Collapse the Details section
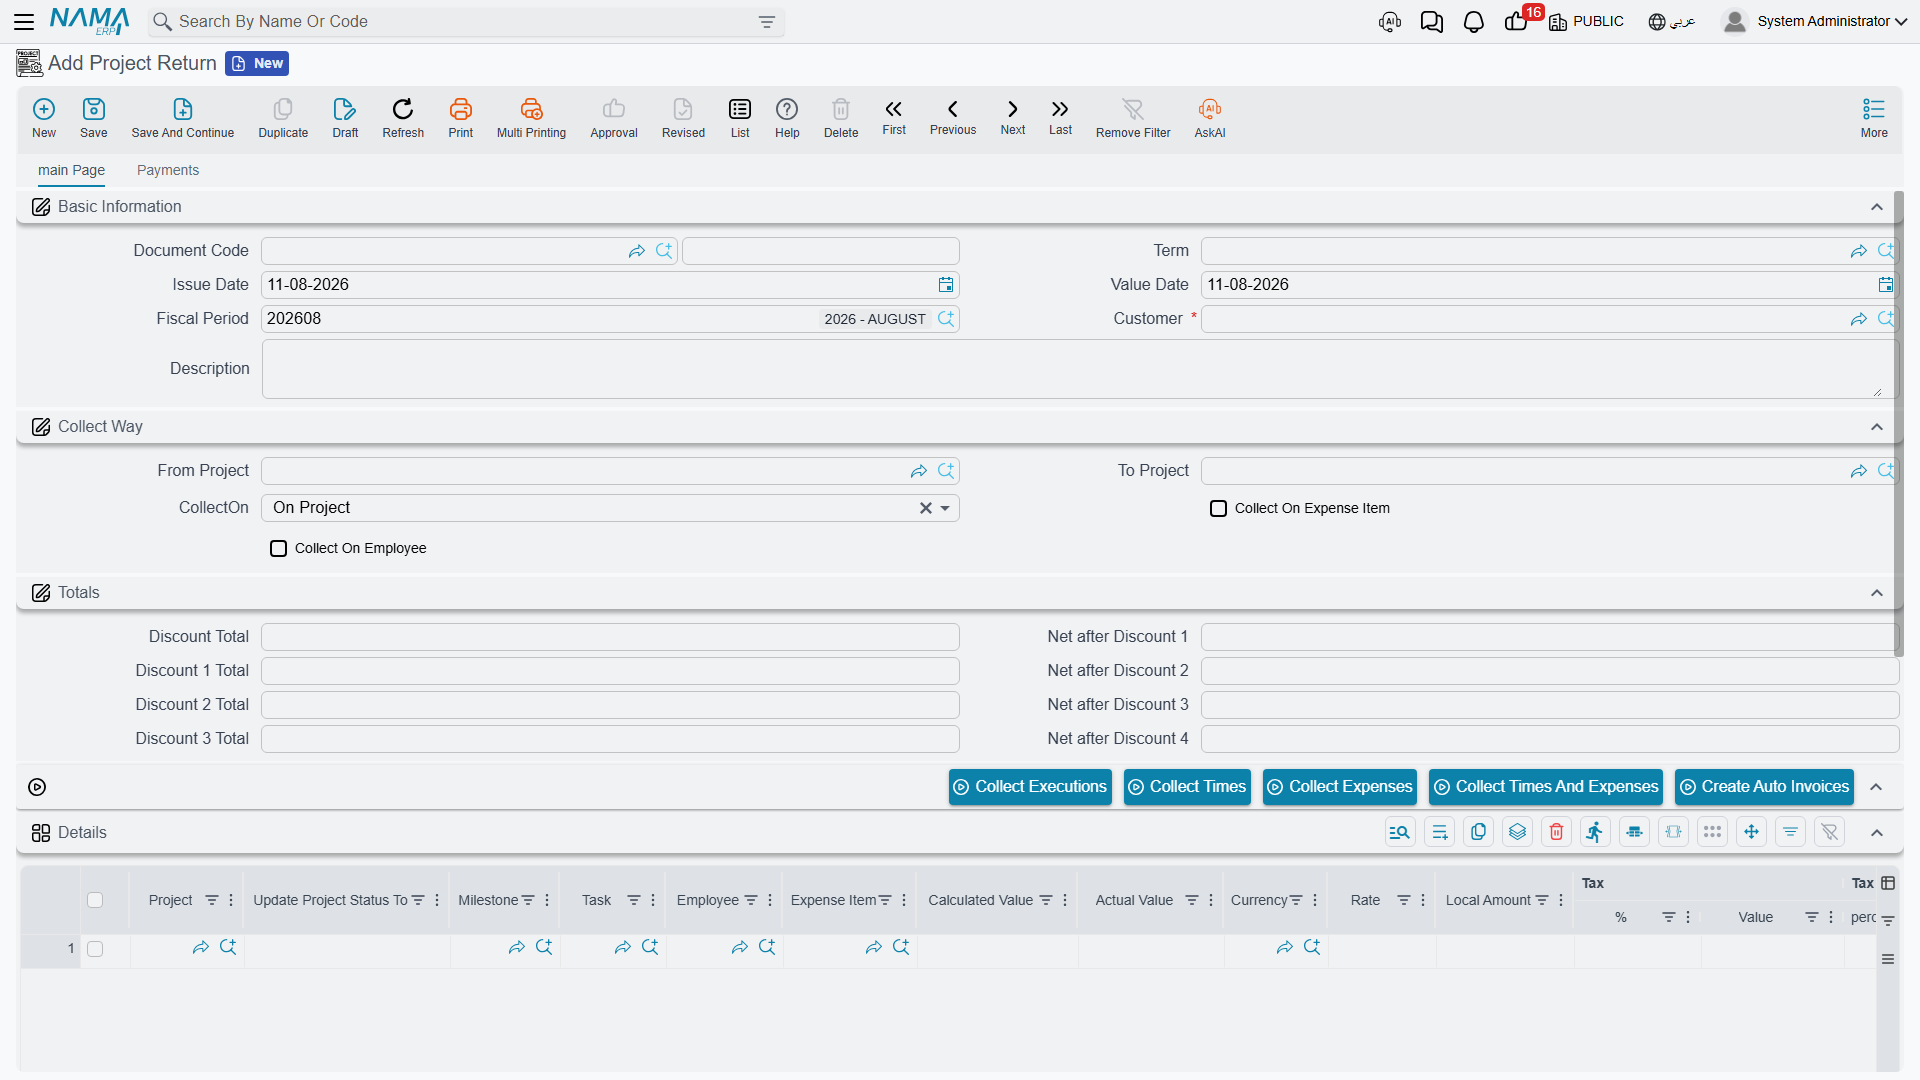Image resolution: width=1920 pixels, height=1080 pixels. point(1877,833)
